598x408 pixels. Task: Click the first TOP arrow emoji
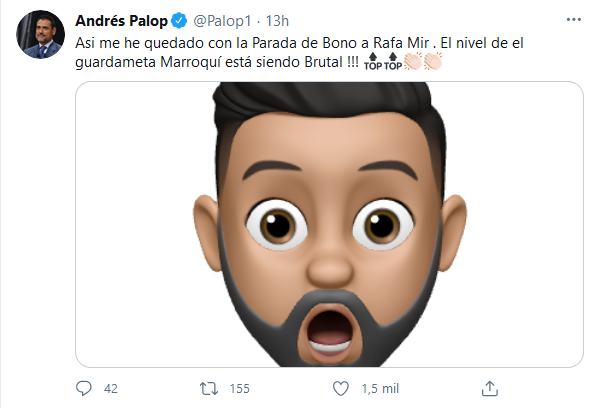point(373,62)
